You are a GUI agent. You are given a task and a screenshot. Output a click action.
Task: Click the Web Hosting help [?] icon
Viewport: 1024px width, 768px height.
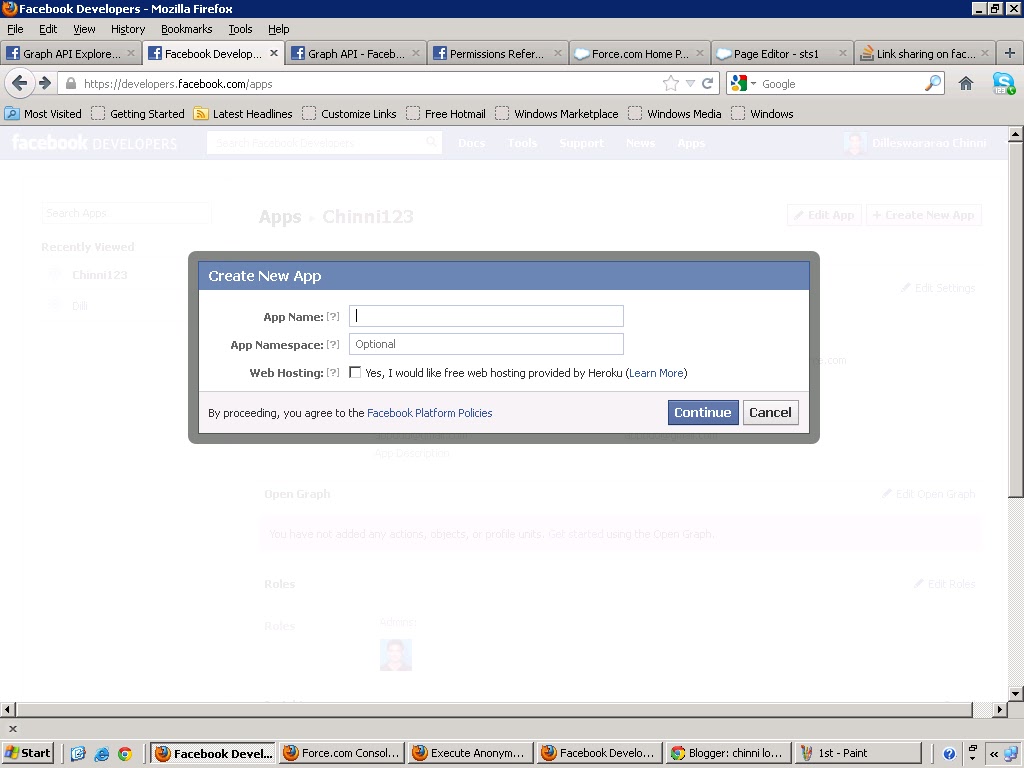click(333, 372)
